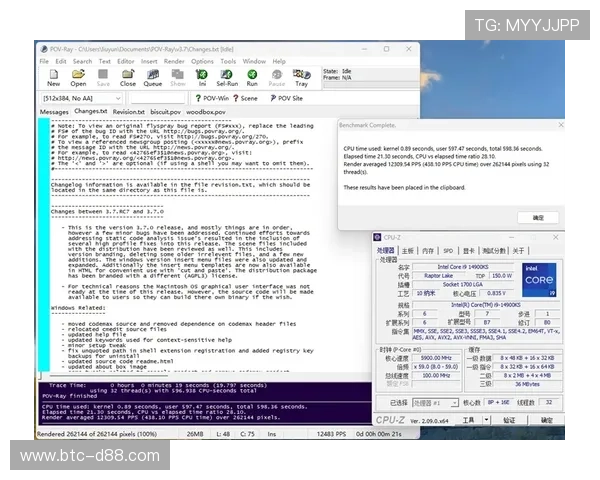Switch to the CPU-Z benchmark scores tab
The width and height of the screenshot is (600, 480).
tap(494, 251)
